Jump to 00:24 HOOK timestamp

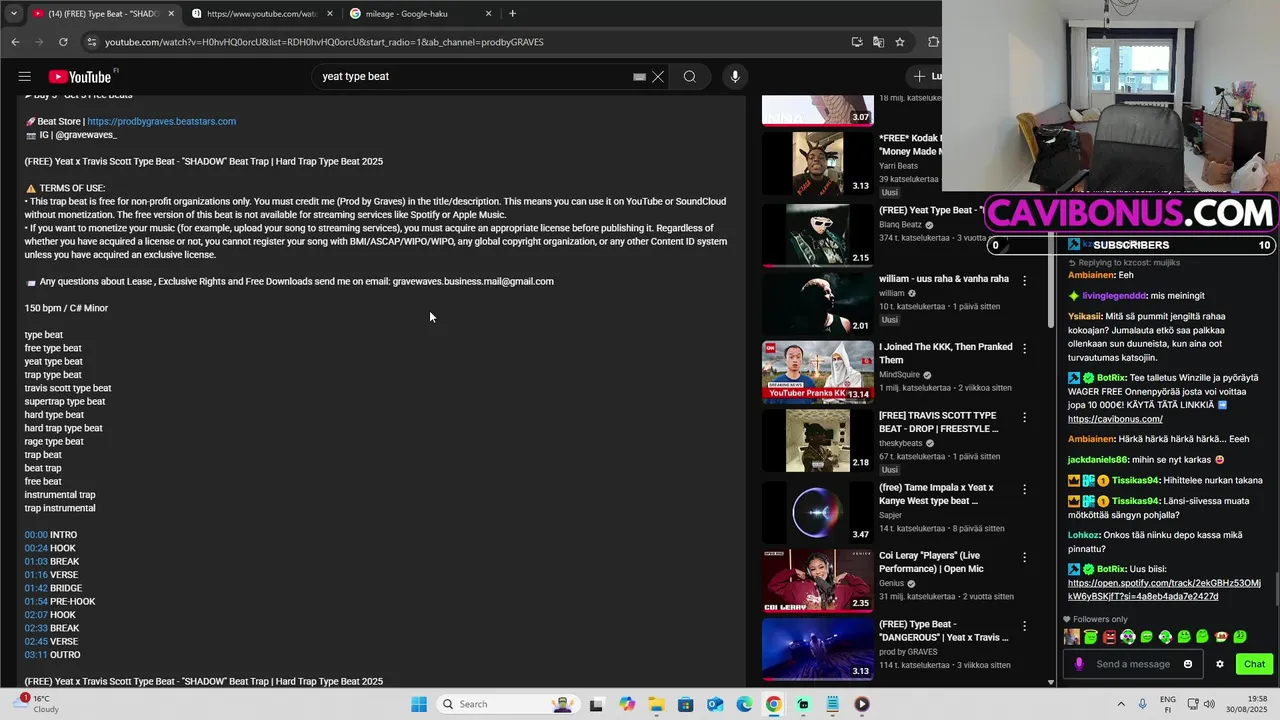click(x=36, y=548)
